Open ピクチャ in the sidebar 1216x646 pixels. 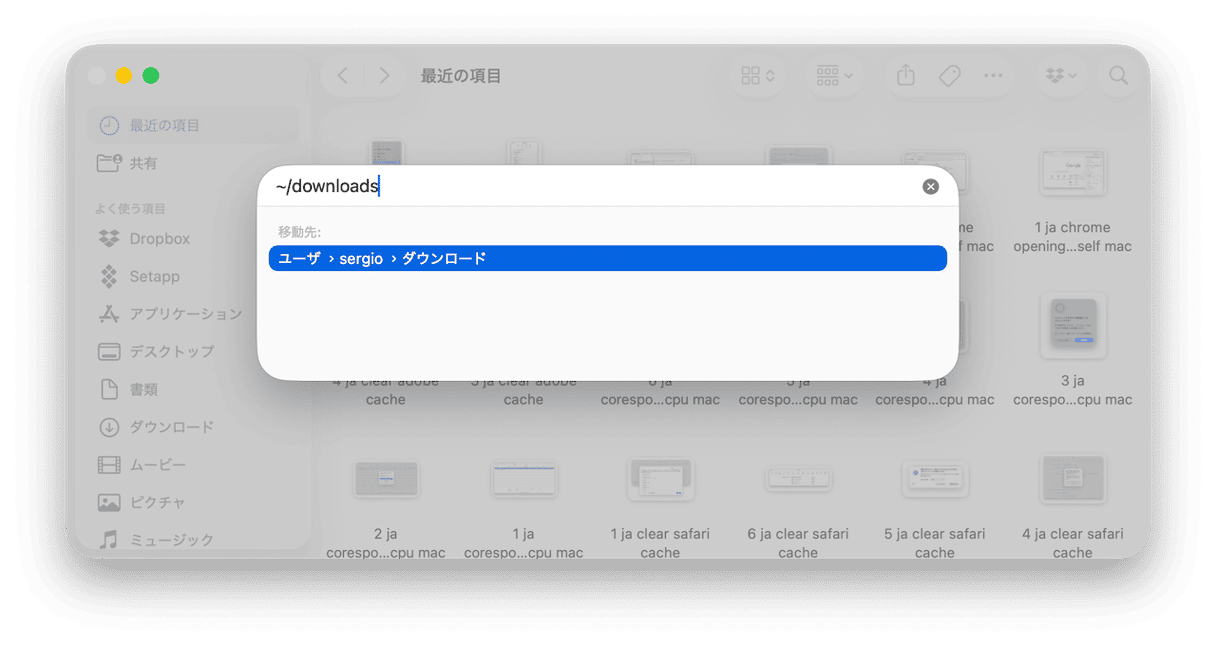(x=192, y=502)
